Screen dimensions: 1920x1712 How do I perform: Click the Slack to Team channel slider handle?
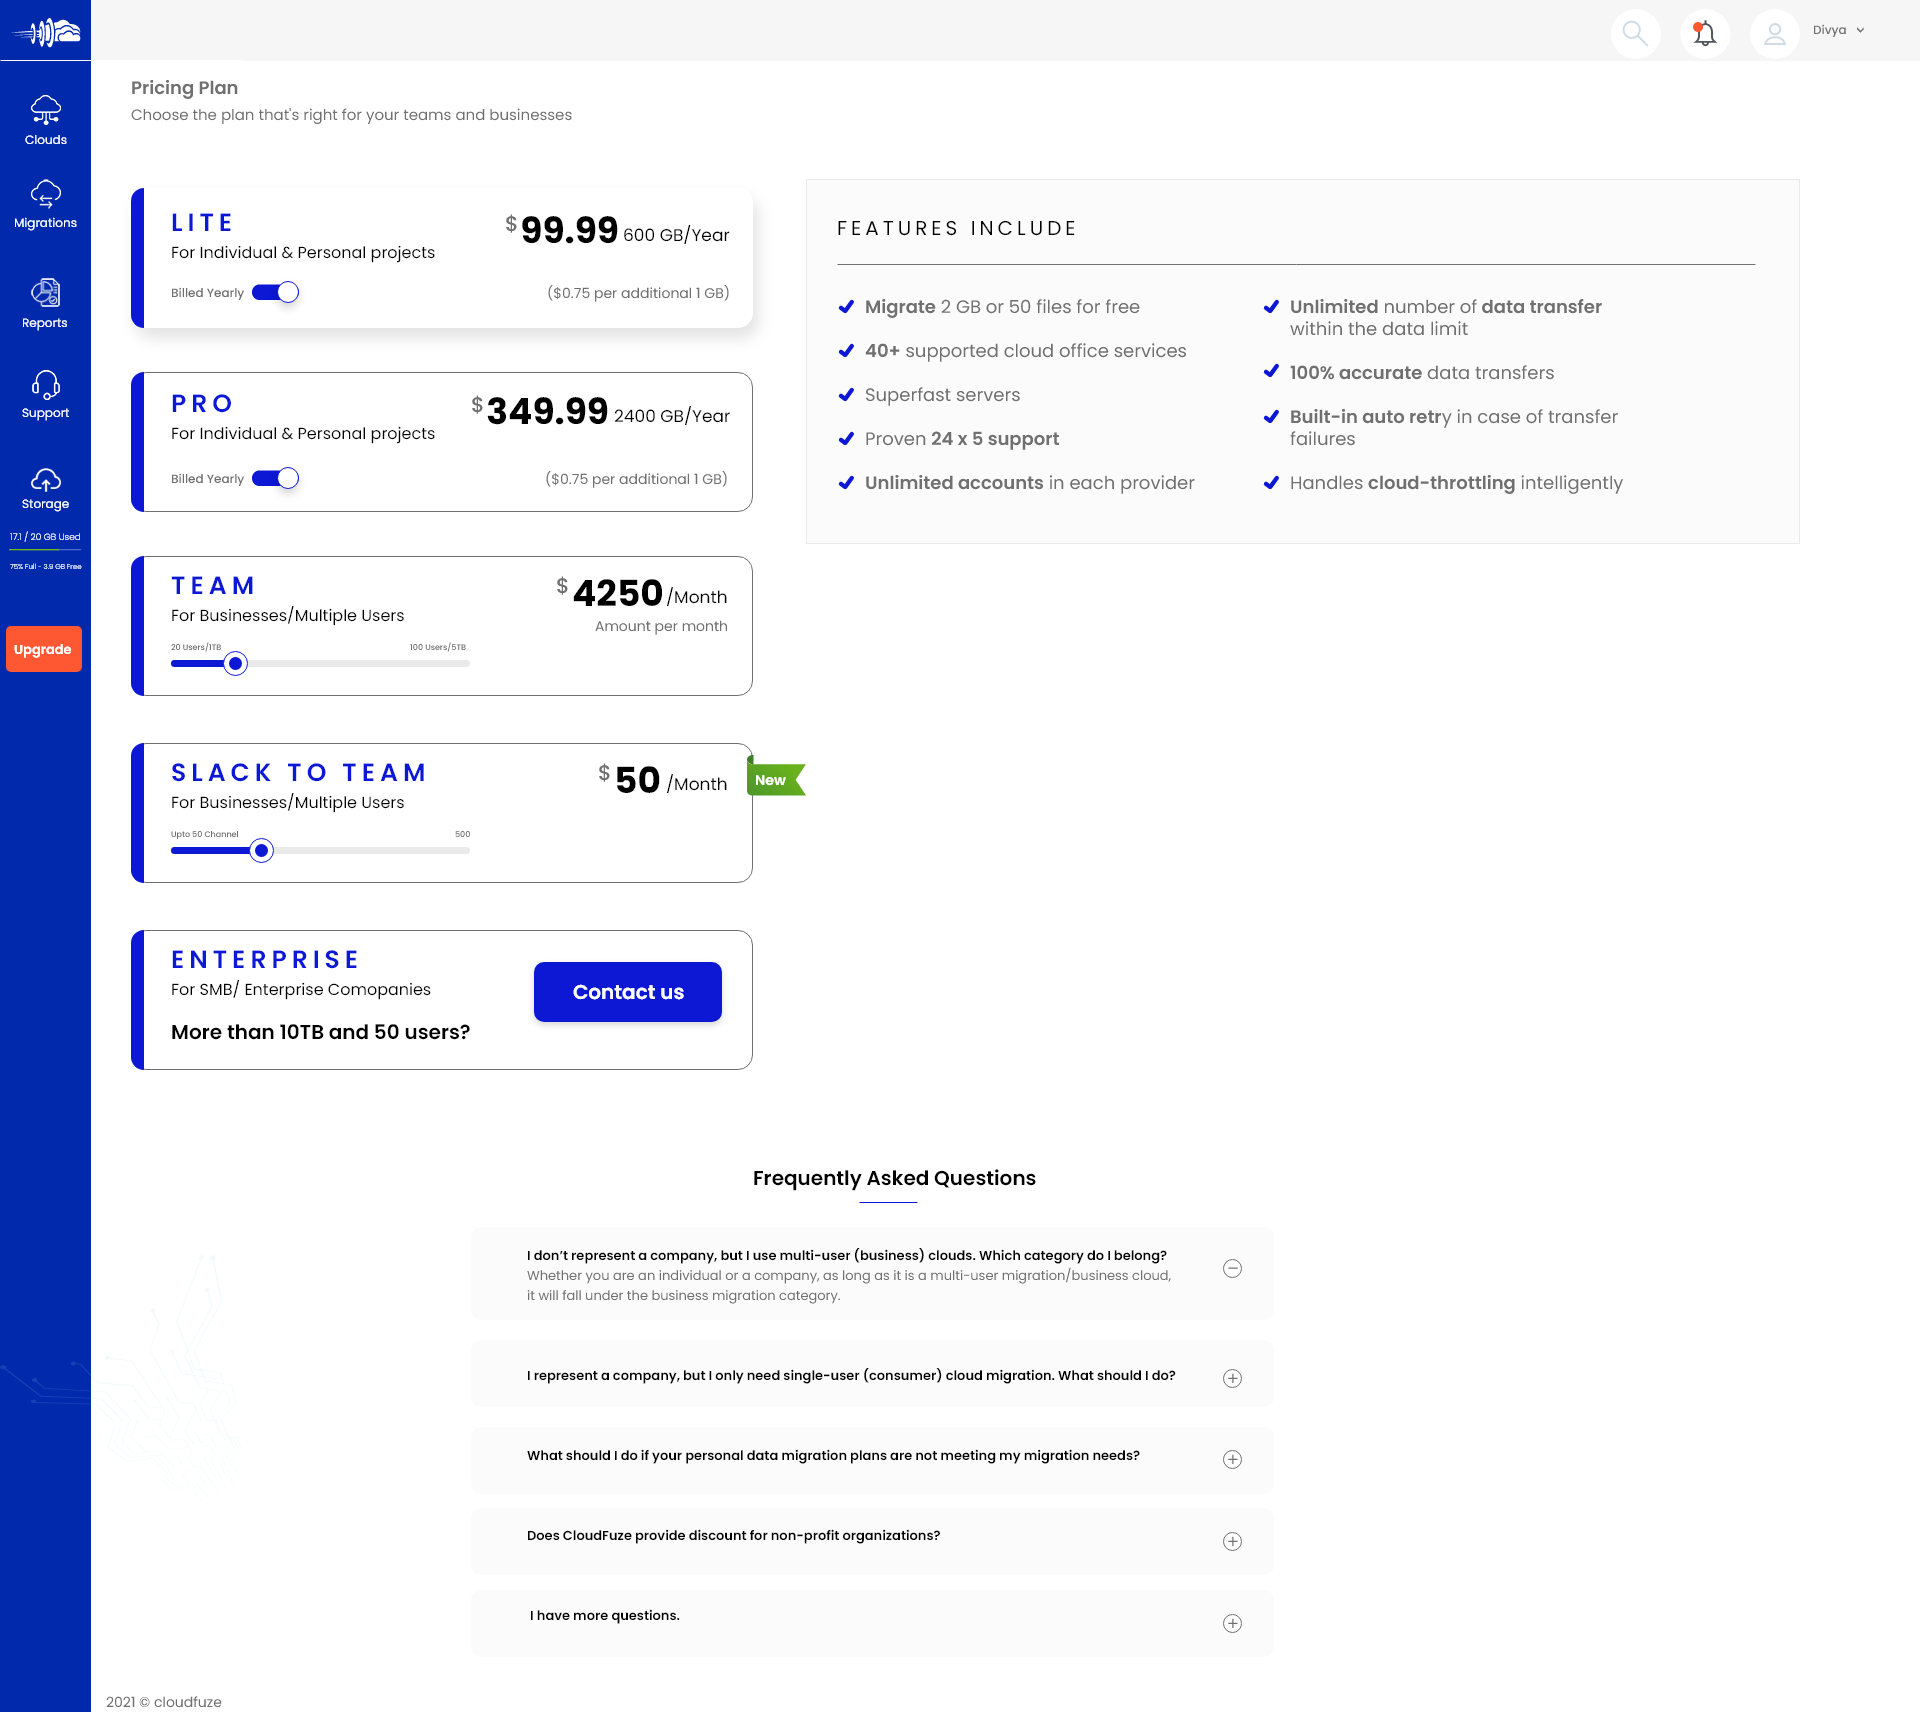[261, 850]
